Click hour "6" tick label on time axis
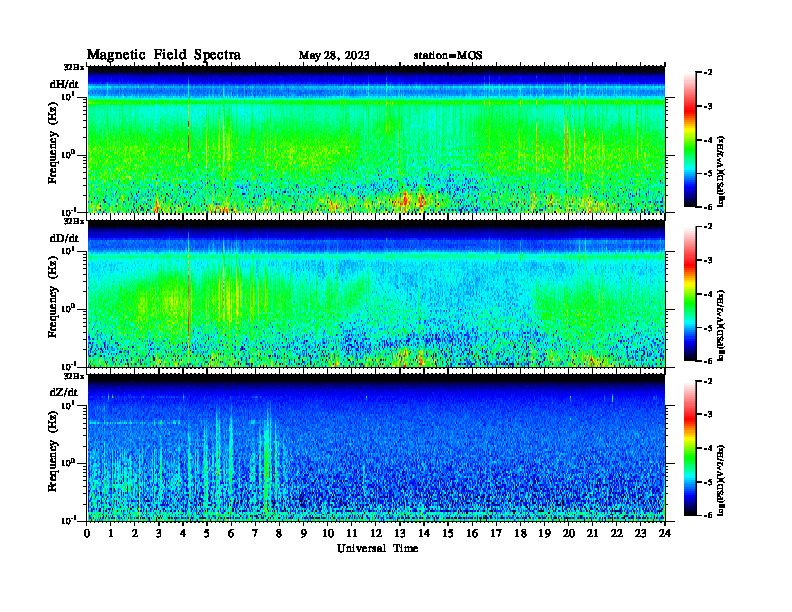 (231, 534)
